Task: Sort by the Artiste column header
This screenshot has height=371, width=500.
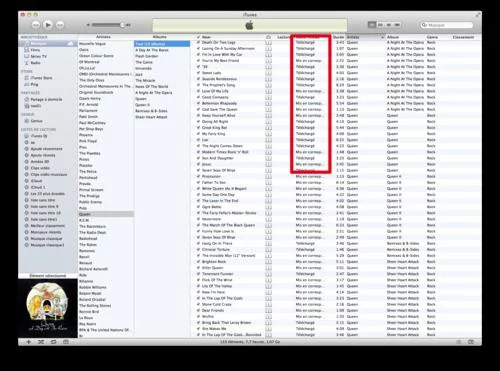Action: point(365,37)
